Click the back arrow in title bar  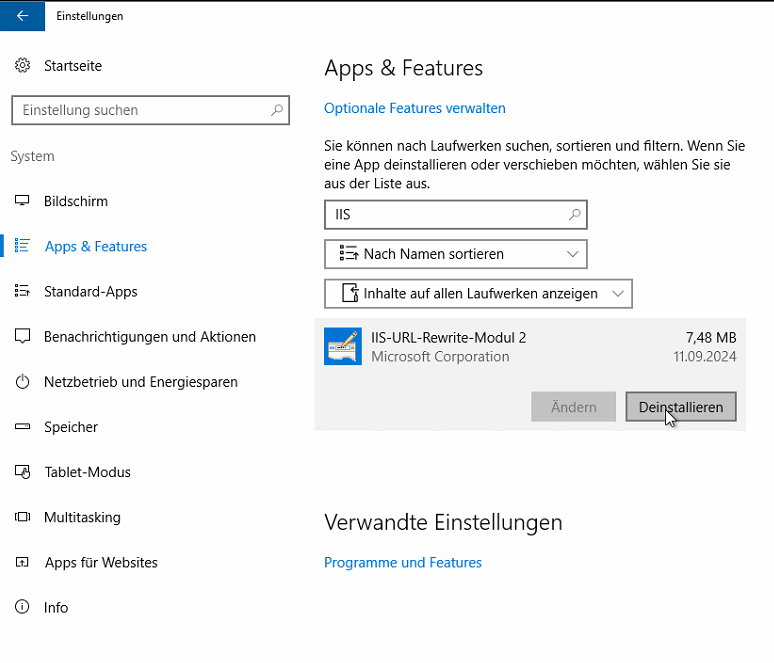pos(22,16)
